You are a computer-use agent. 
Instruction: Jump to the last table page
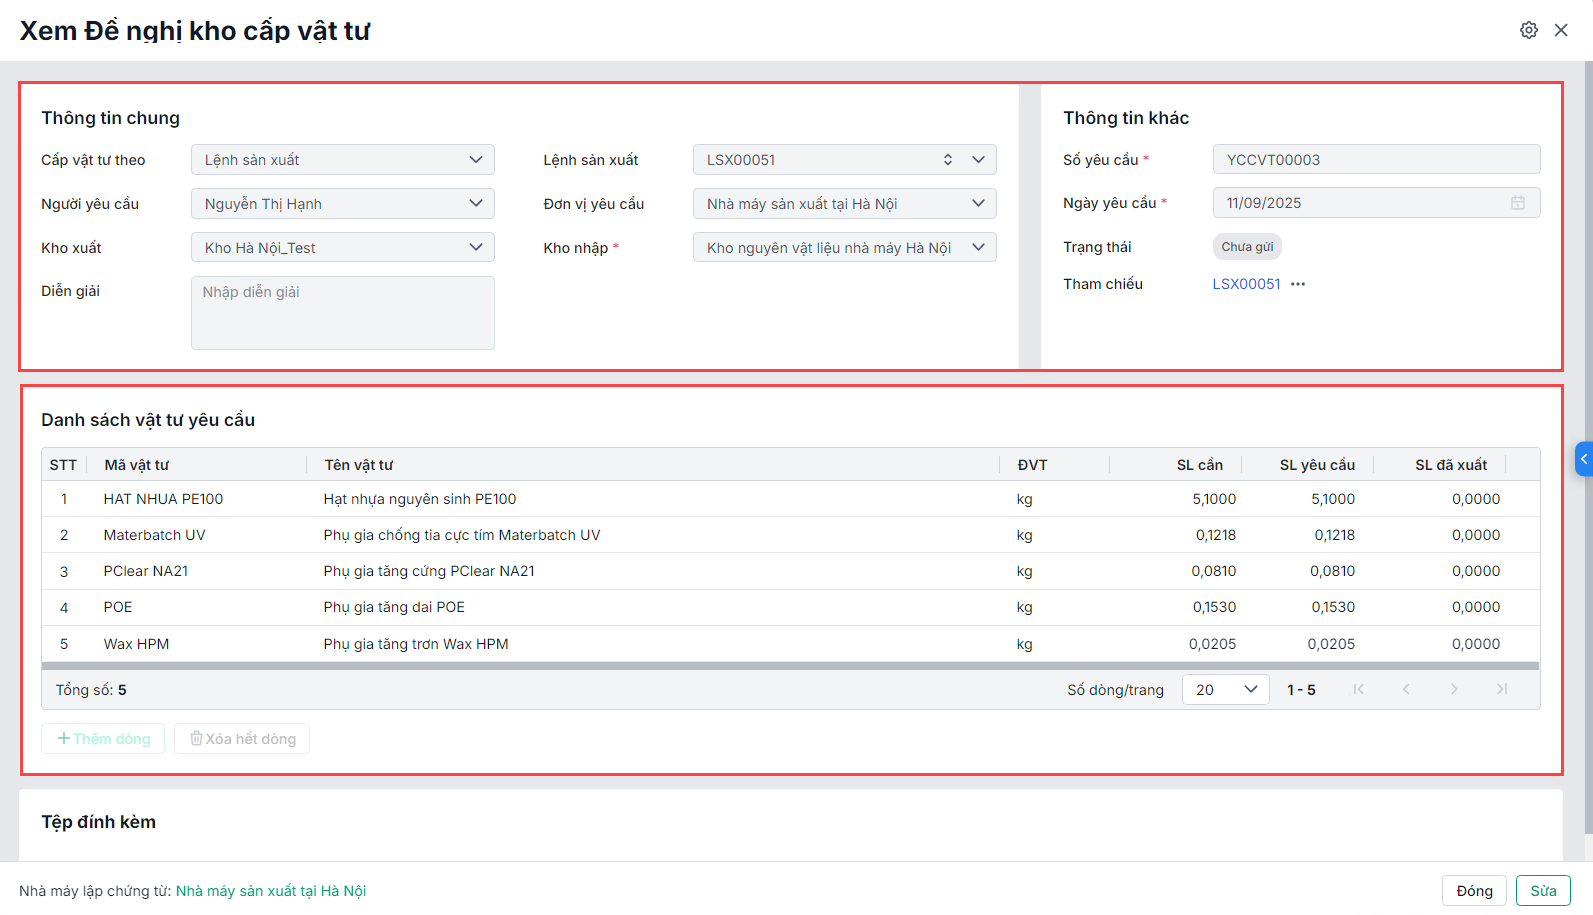pos(1502,689)
